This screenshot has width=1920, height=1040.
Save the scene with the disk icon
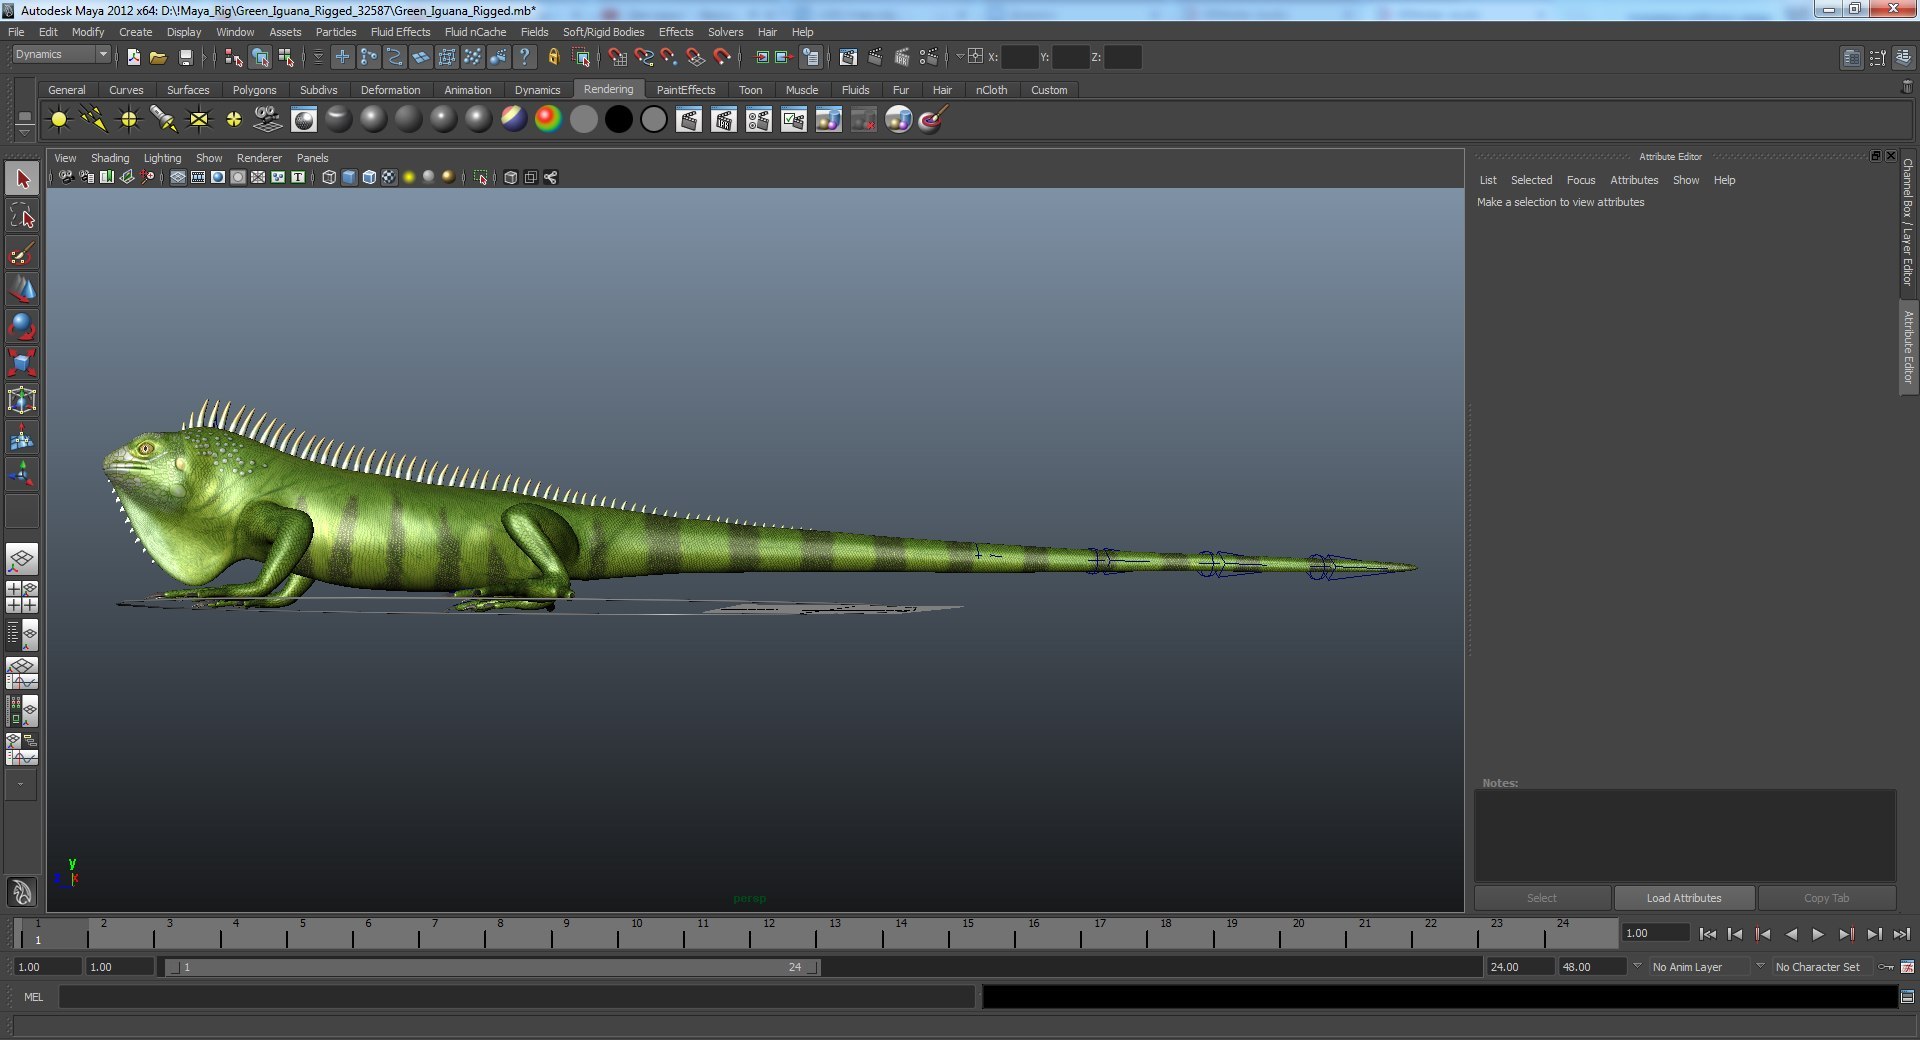coord(185,57)
